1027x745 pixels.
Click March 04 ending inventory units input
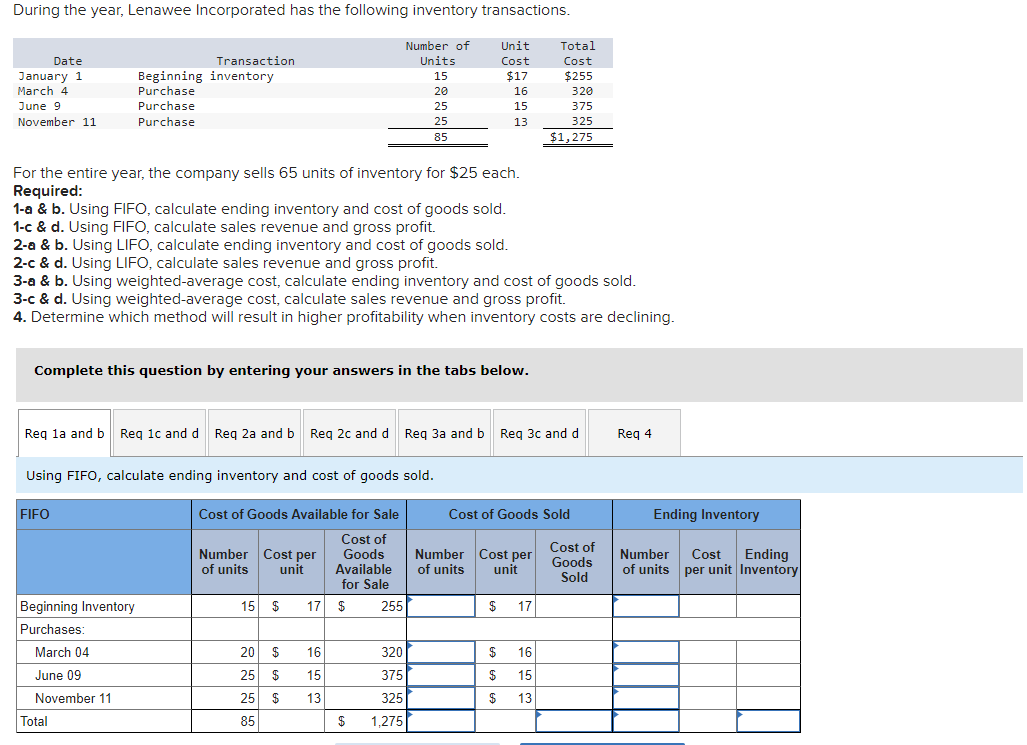tap(646, 652)
